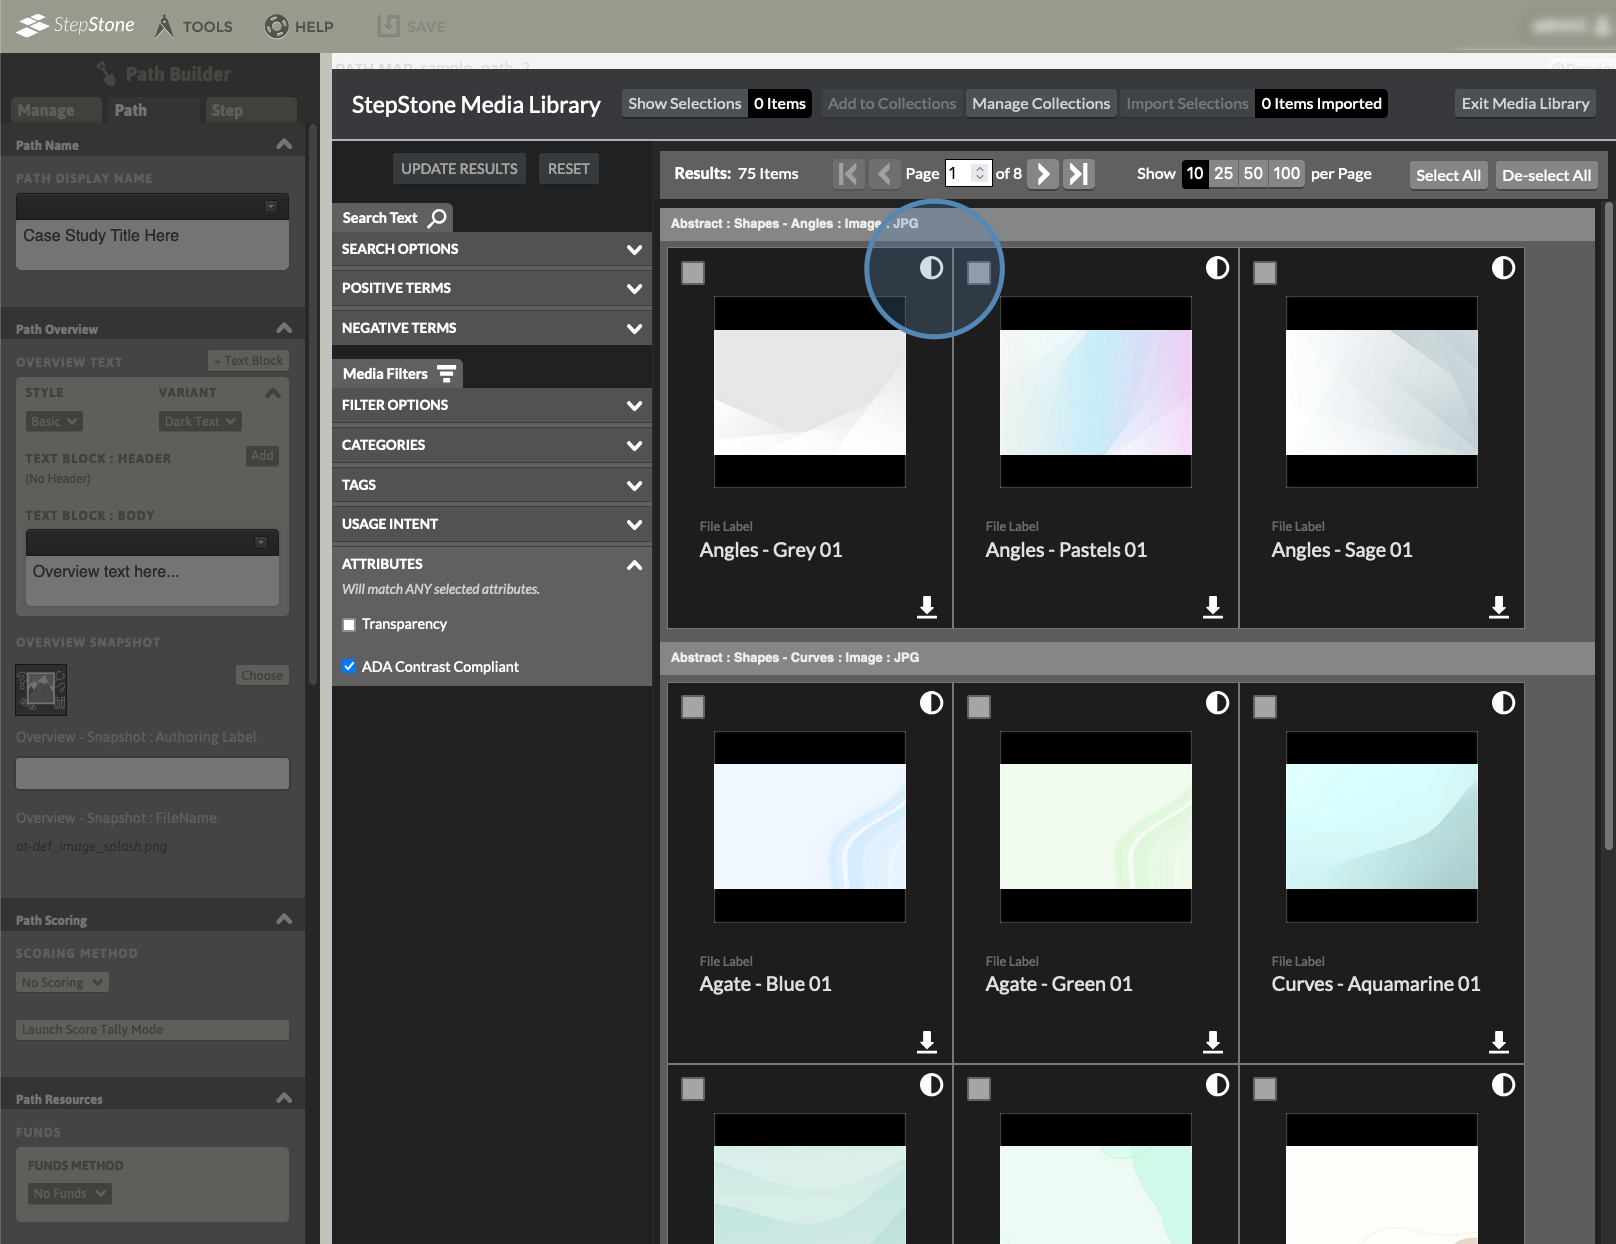This screenshot has width=1616, height=1244.
Task: Show 25 items per page
Action: (x=1224, y=174)
